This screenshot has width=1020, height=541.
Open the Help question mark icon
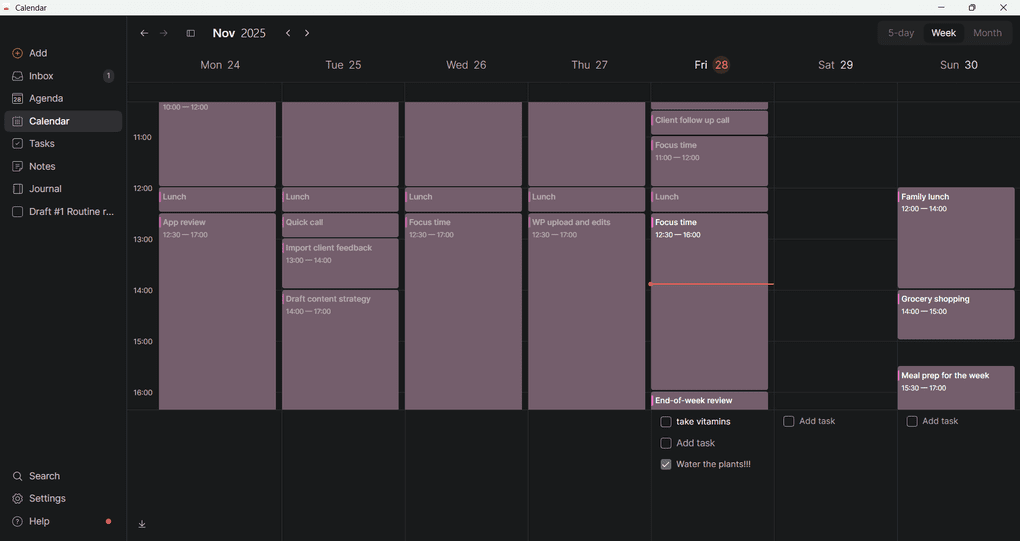[x=18, y=521]
